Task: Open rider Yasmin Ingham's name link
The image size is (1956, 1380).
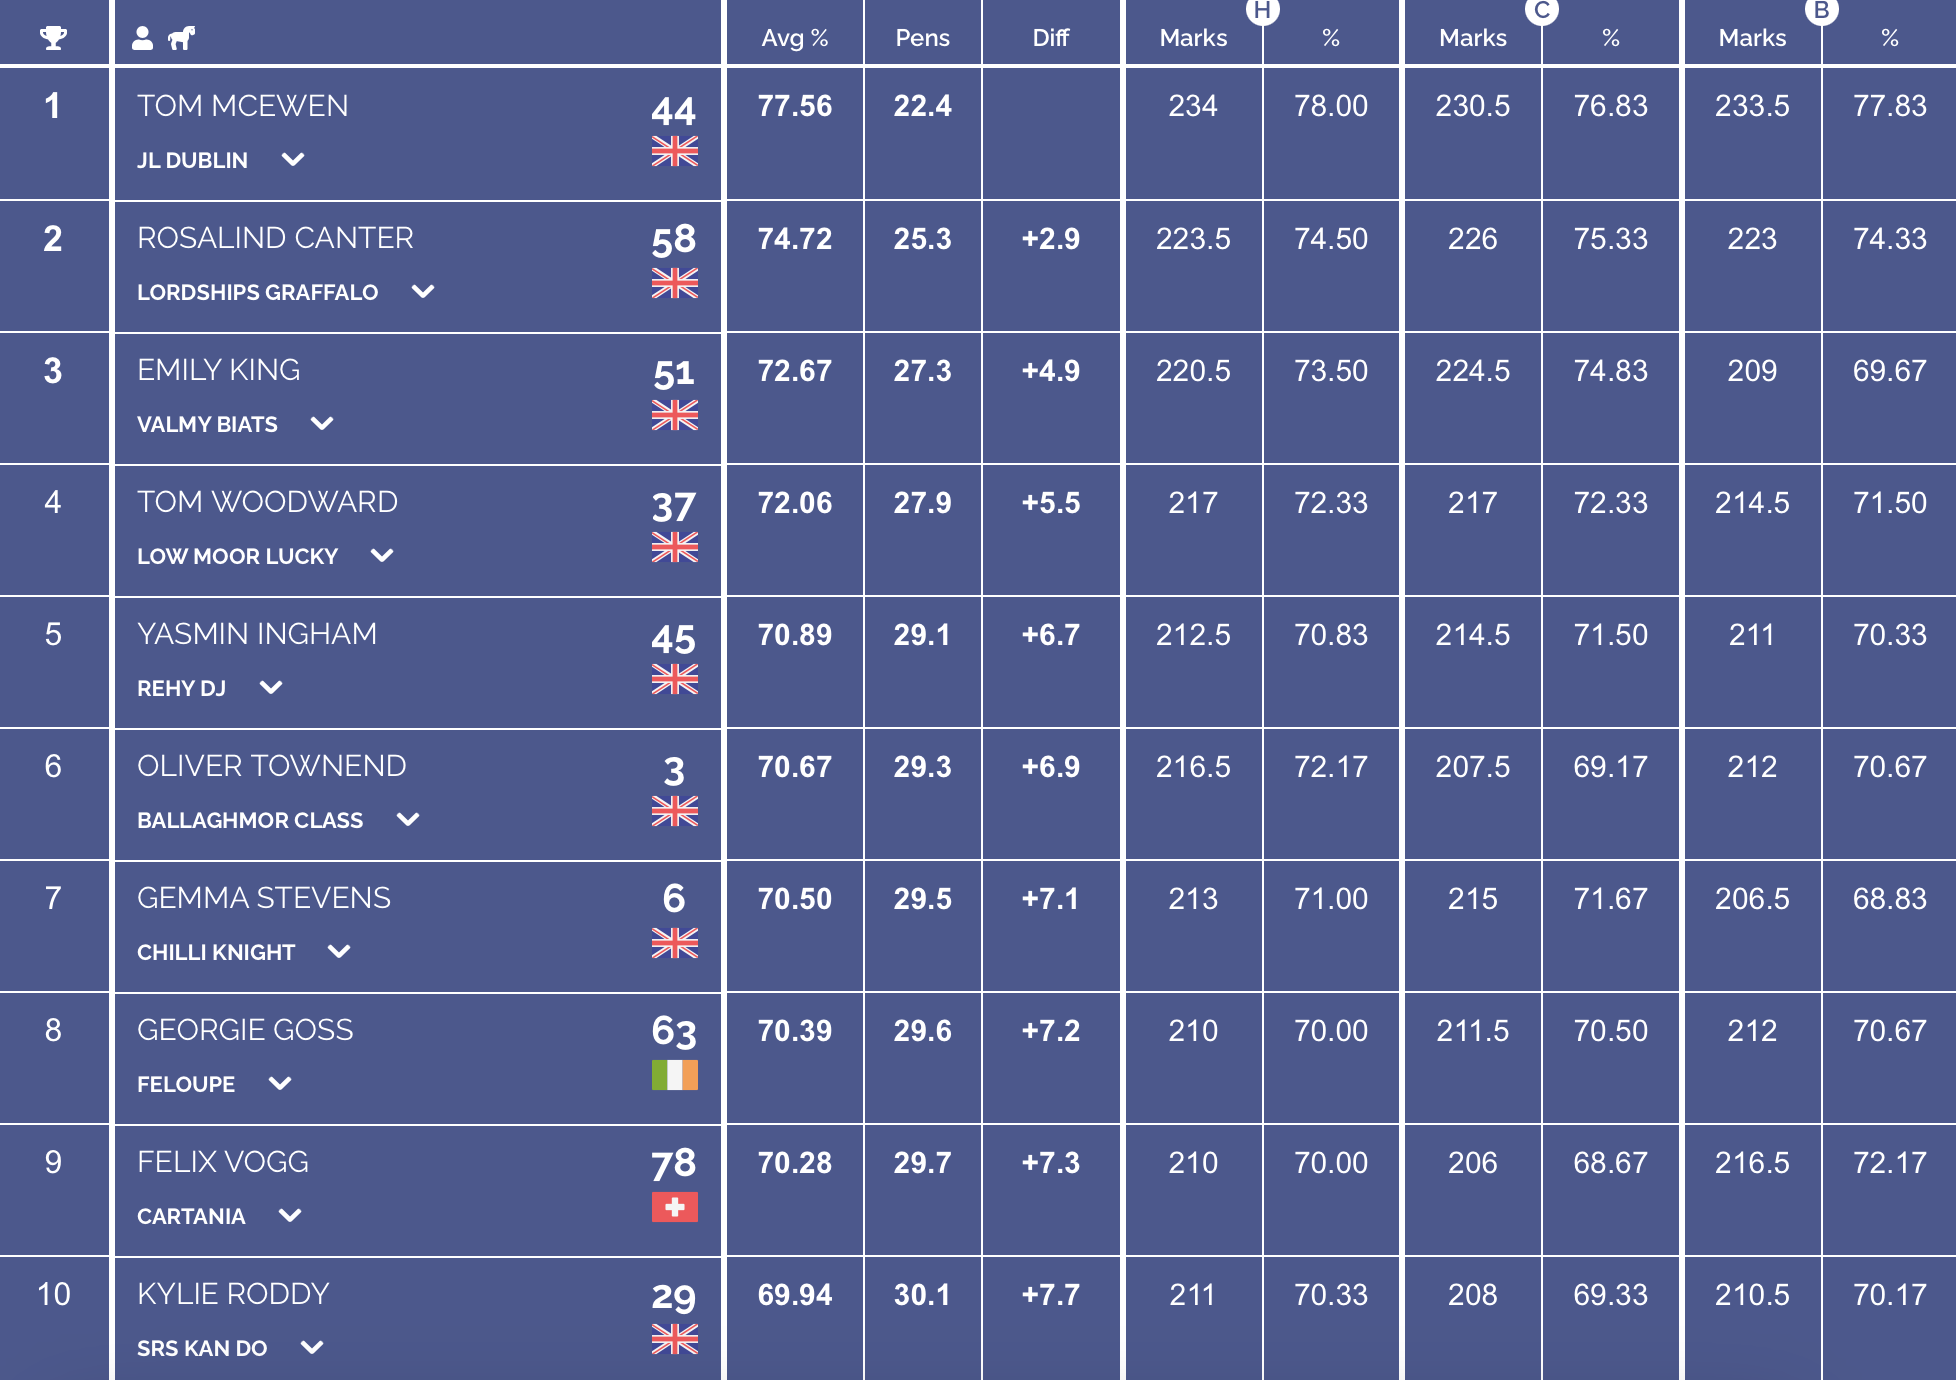Action: (x=257, y=634)
